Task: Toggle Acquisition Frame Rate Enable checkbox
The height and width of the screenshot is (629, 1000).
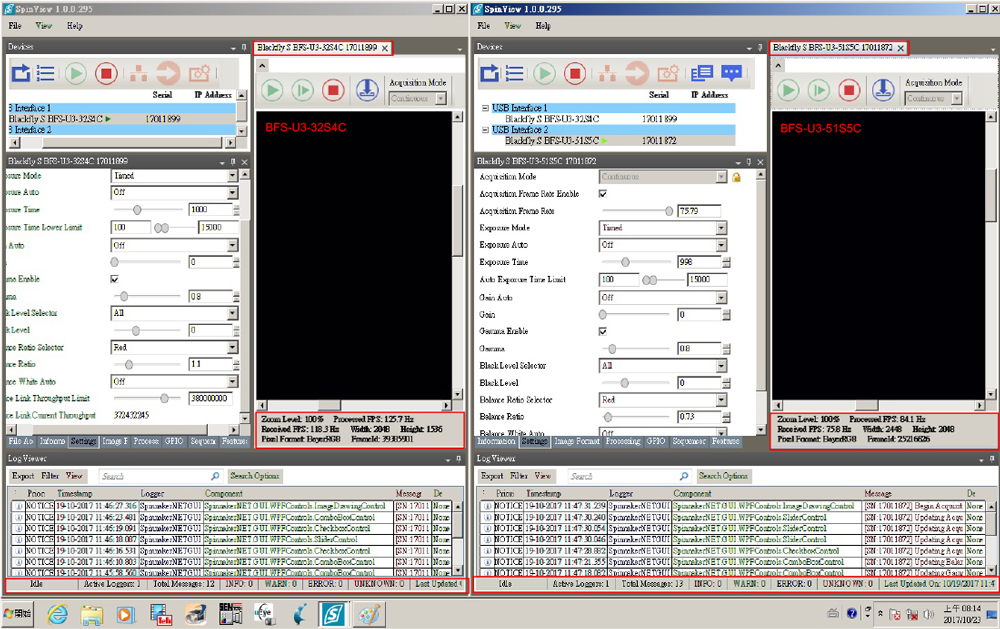Action: click(x=602, y=194)
